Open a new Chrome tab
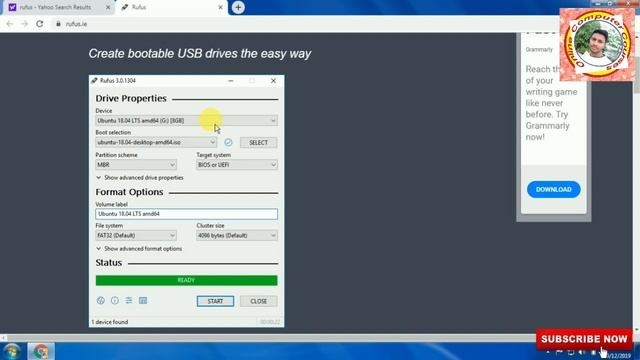 [x=238, y=7]
